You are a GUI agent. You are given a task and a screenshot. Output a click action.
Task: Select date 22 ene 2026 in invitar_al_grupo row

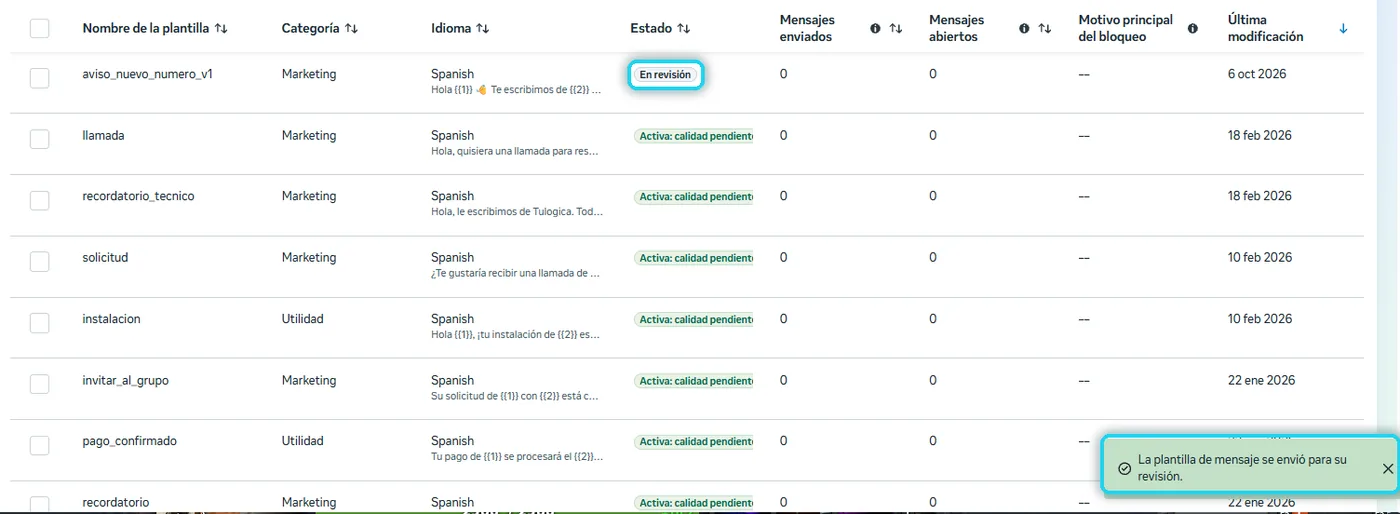[x=1262, y=380]
